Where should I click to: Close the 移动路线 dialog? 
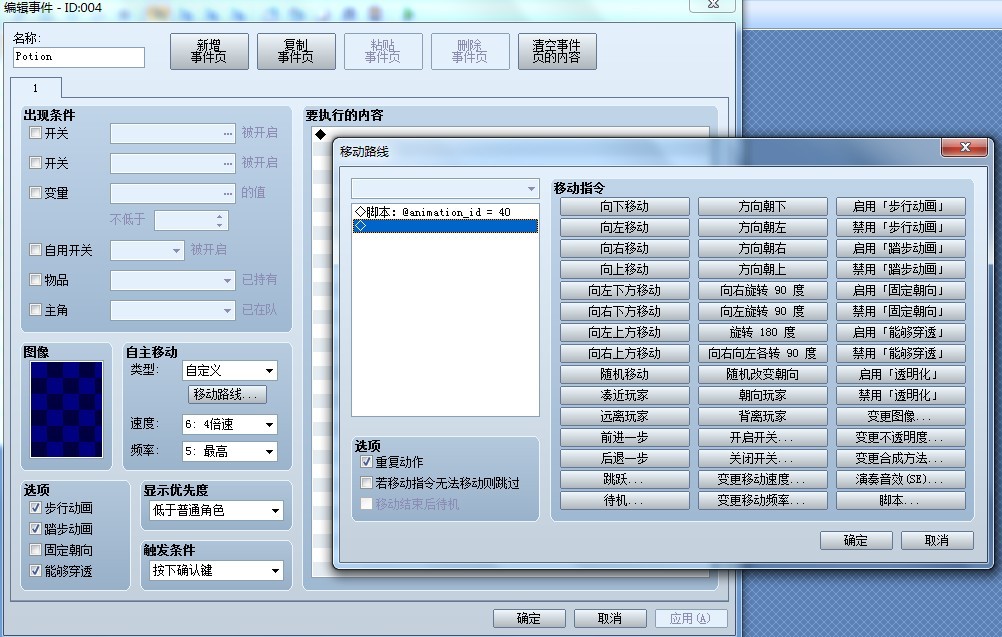[964, 148]
